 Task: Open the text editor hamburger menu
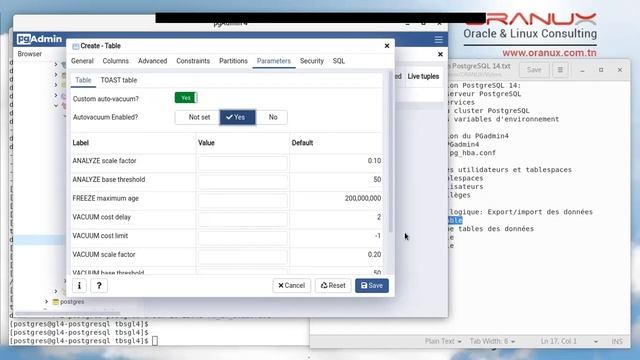[x=560, y=70]
